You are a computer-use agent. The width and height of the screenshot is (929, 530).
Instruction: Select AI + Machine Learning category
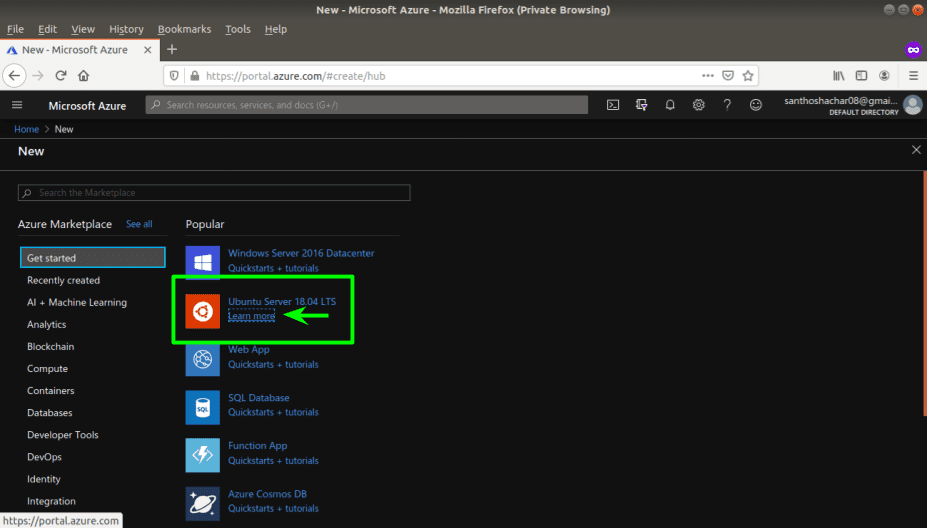(77, 303)
